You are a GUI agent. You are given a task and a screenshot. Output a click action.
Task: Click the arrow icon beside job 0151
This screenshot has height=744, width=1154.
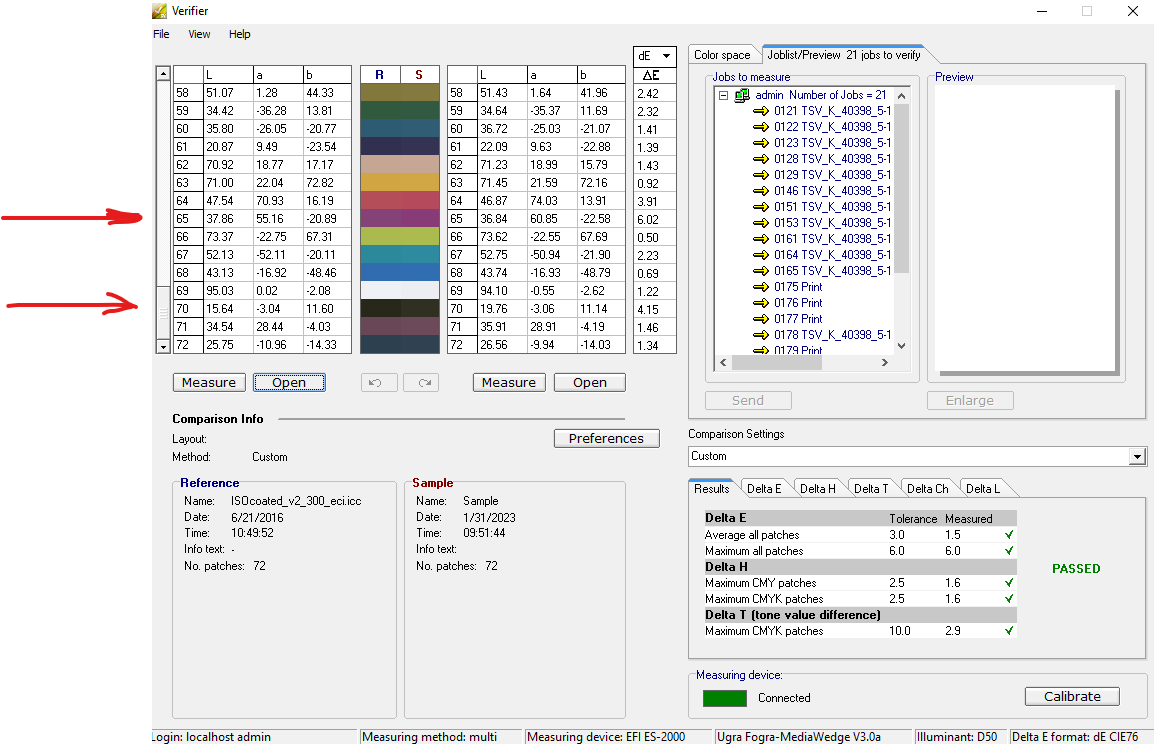pos(761,207)
